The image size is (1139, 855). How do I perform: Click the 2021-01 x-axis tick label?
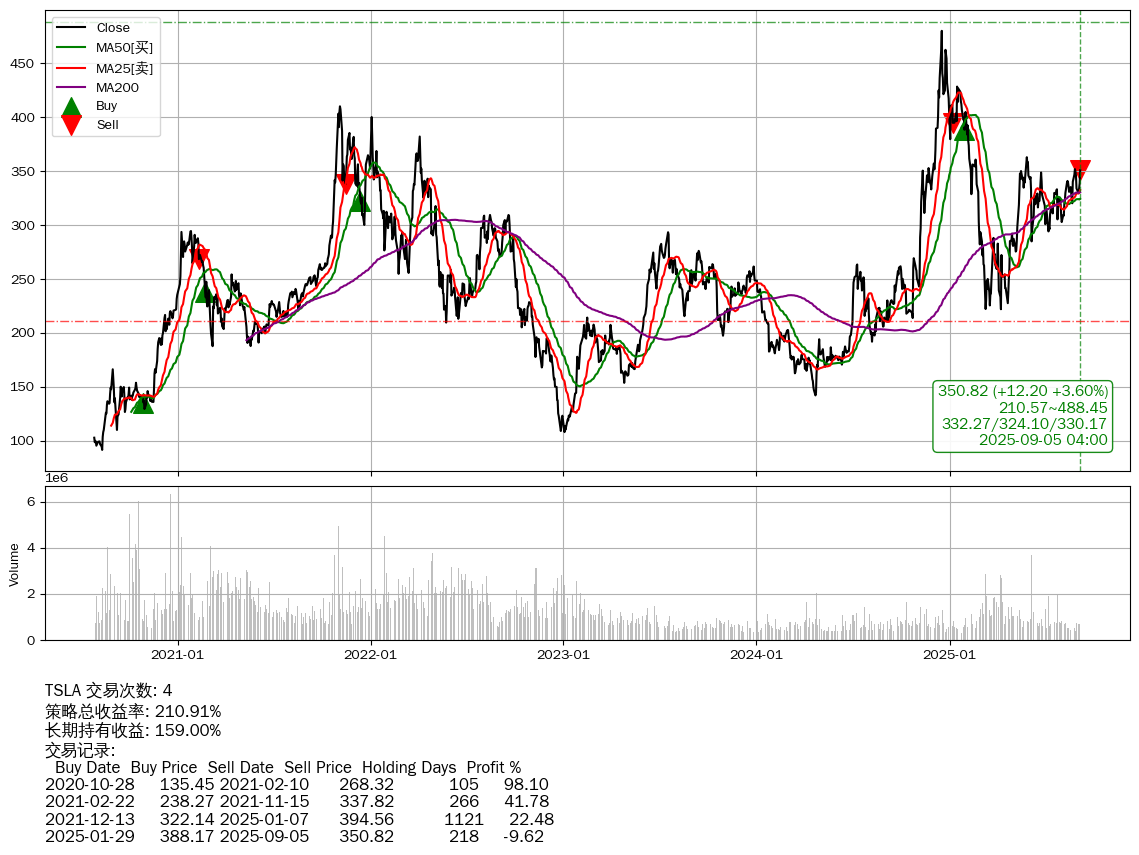click(x=178, y=655)
